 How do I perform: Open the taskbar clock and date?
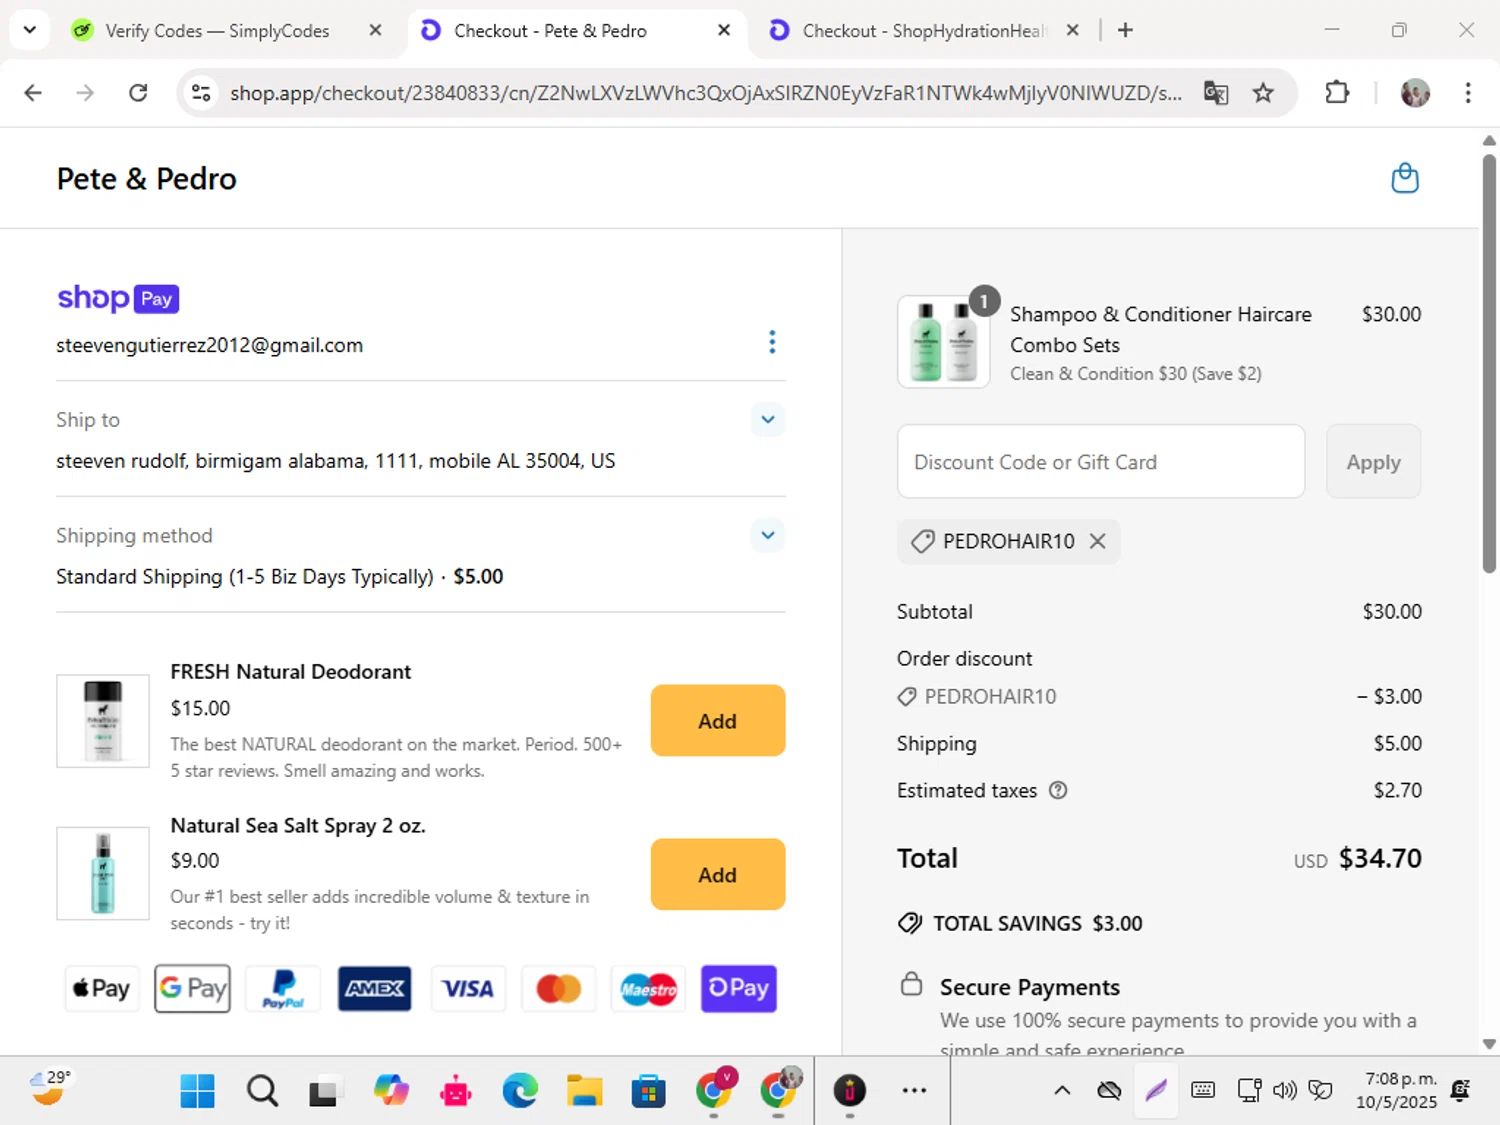pos(1397,1091)
